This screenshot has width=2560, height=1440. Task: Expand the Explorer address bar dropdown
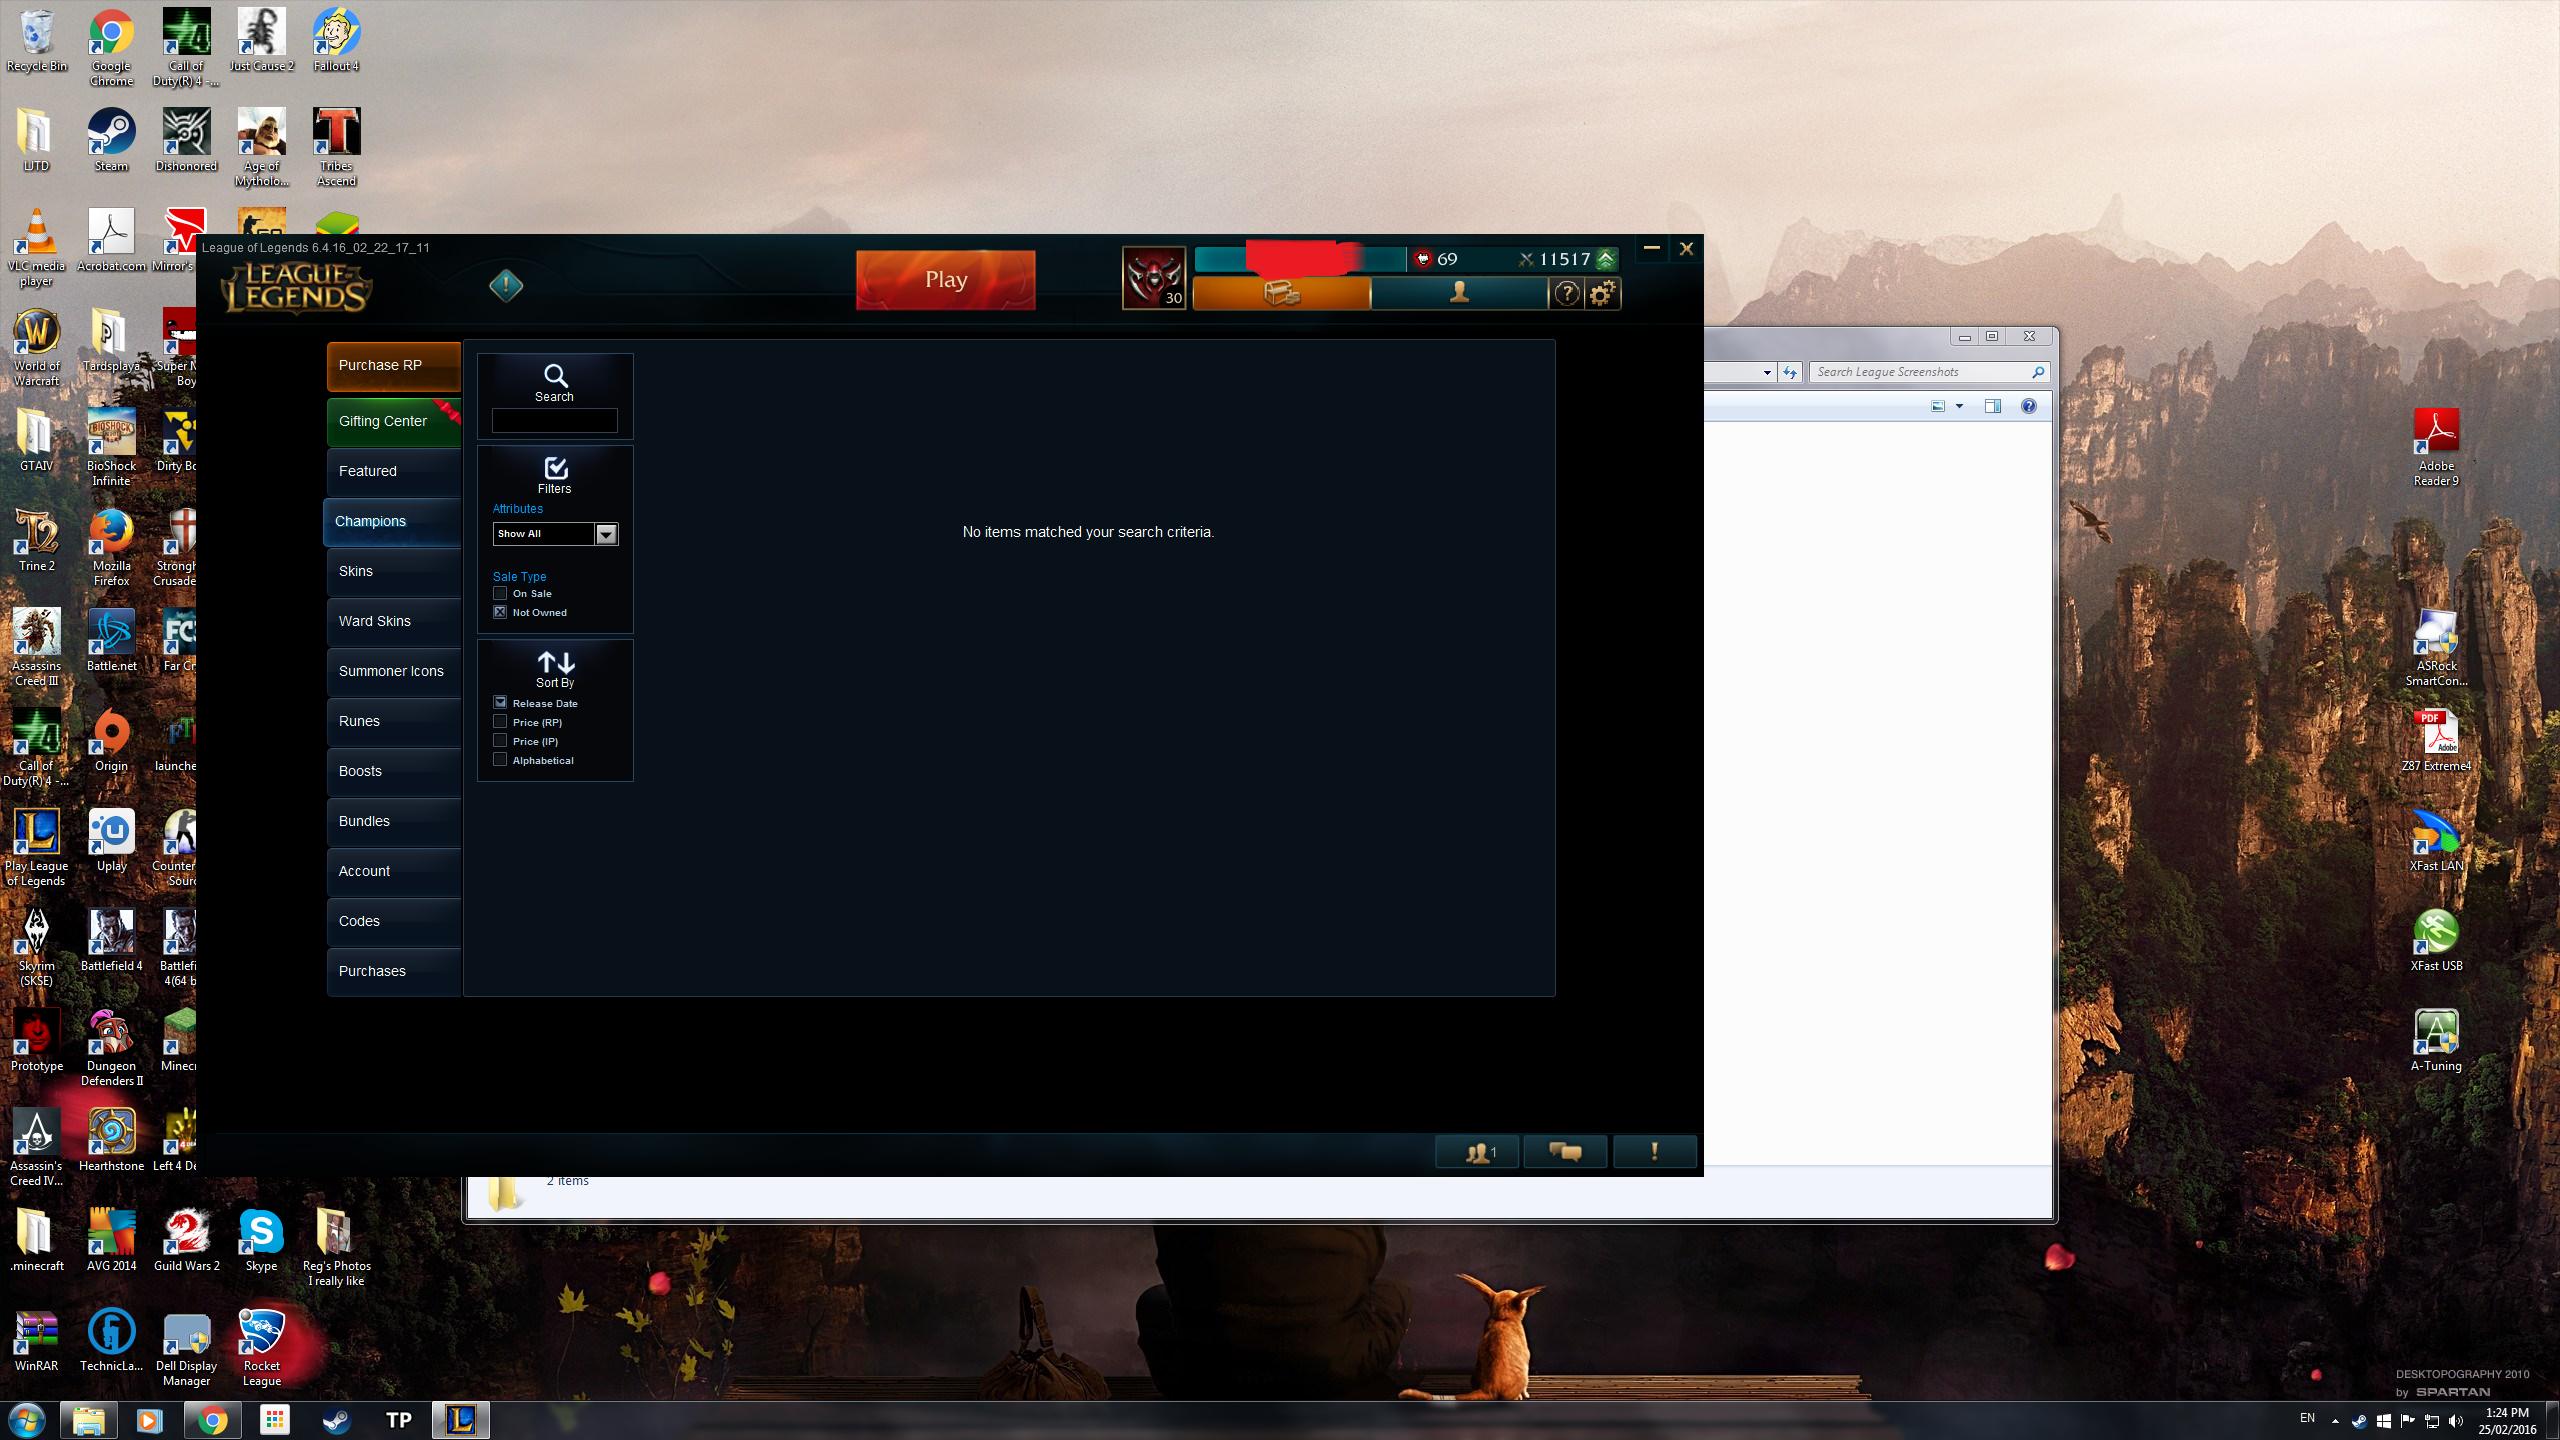1767,372
